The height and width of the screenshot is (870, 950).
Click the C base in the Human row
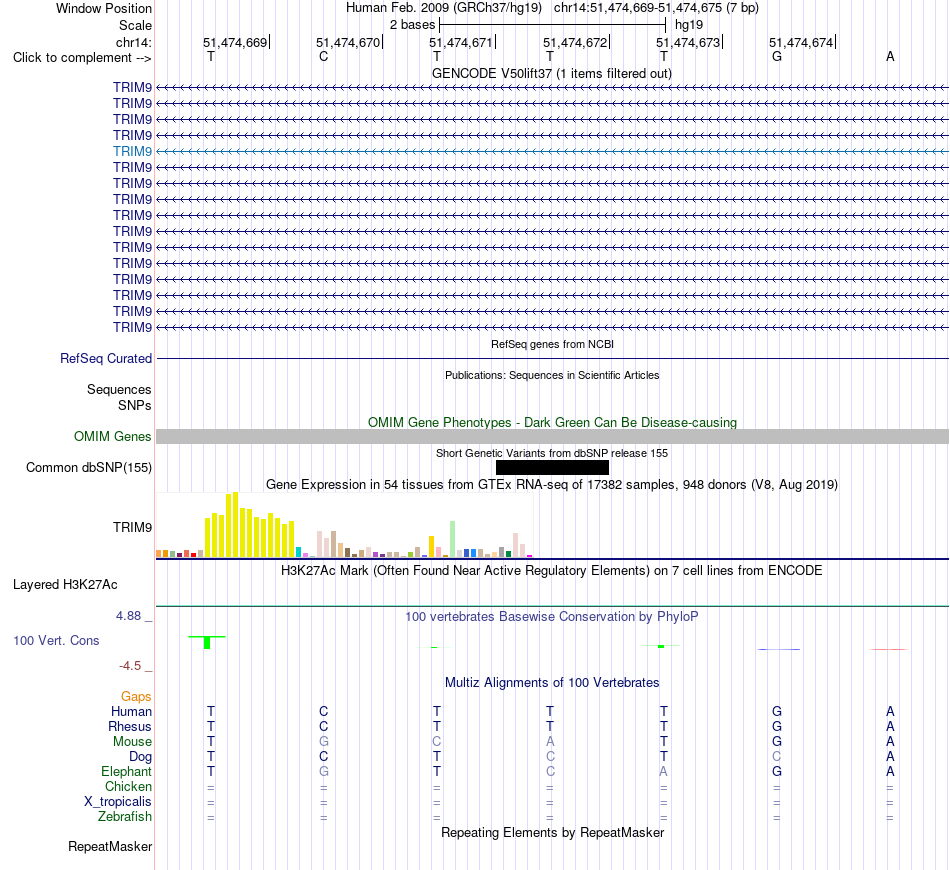tap(324, 711)
